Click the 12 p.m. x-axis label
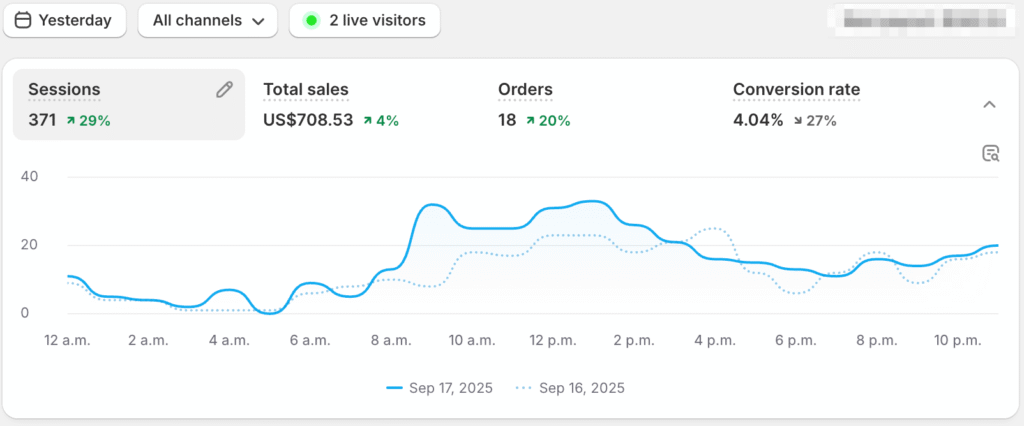The image size is (1024, 426). pyautogui.click(x=554, y=341)
